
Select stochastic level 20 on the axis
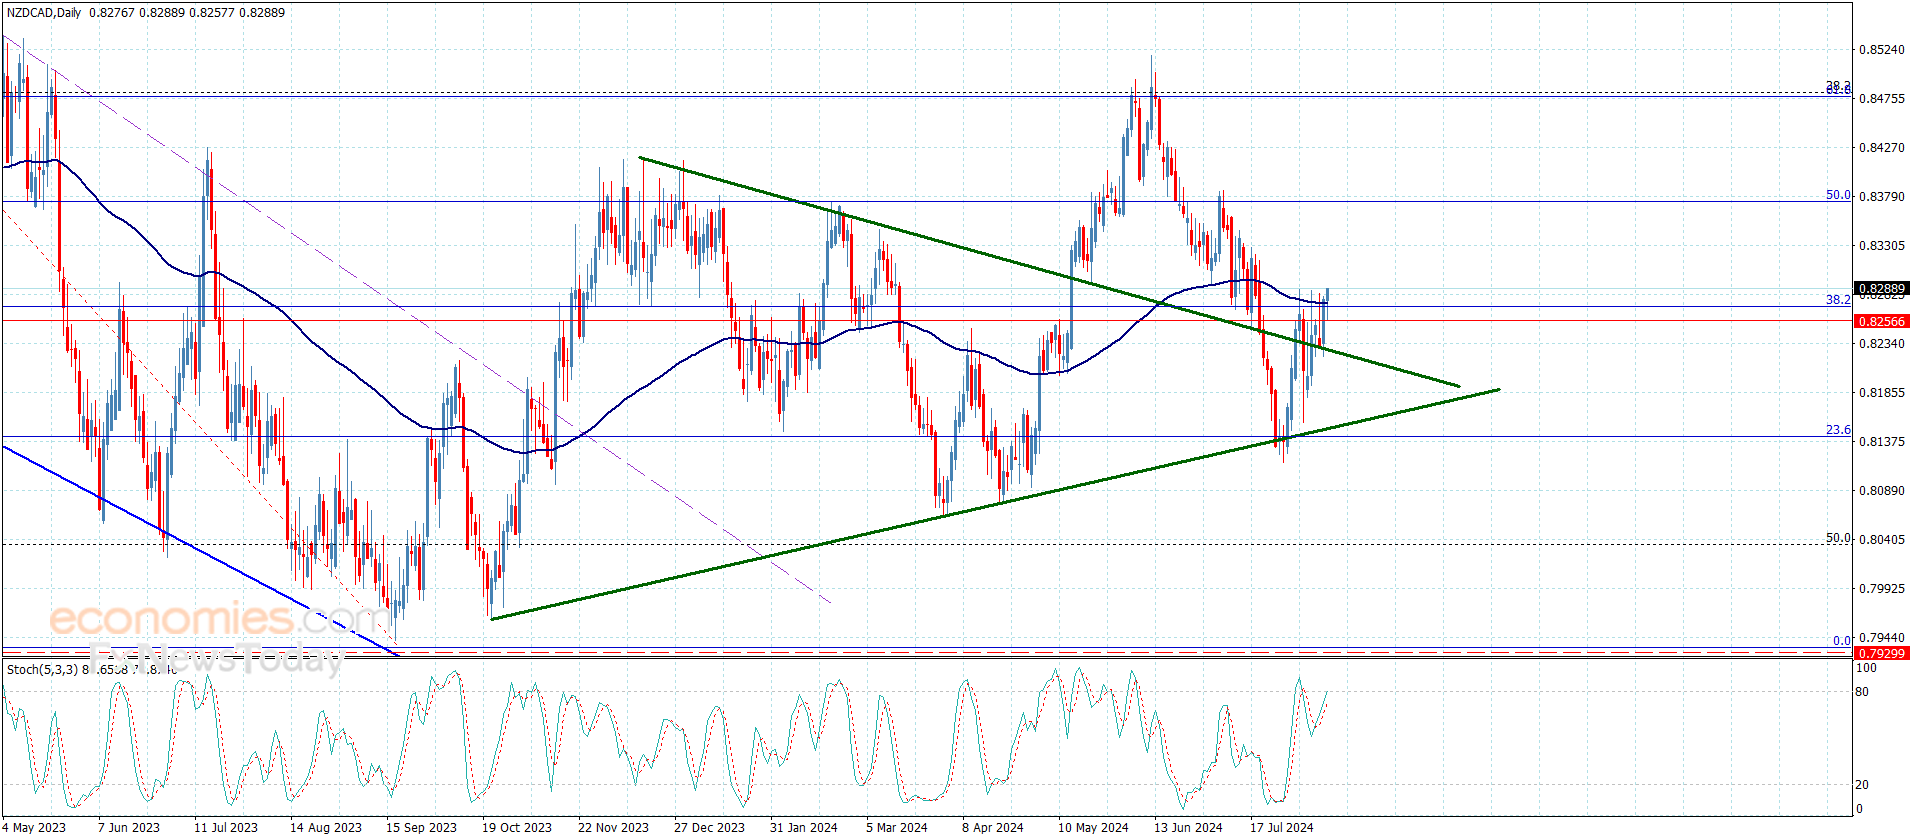tap(1862, 785)
